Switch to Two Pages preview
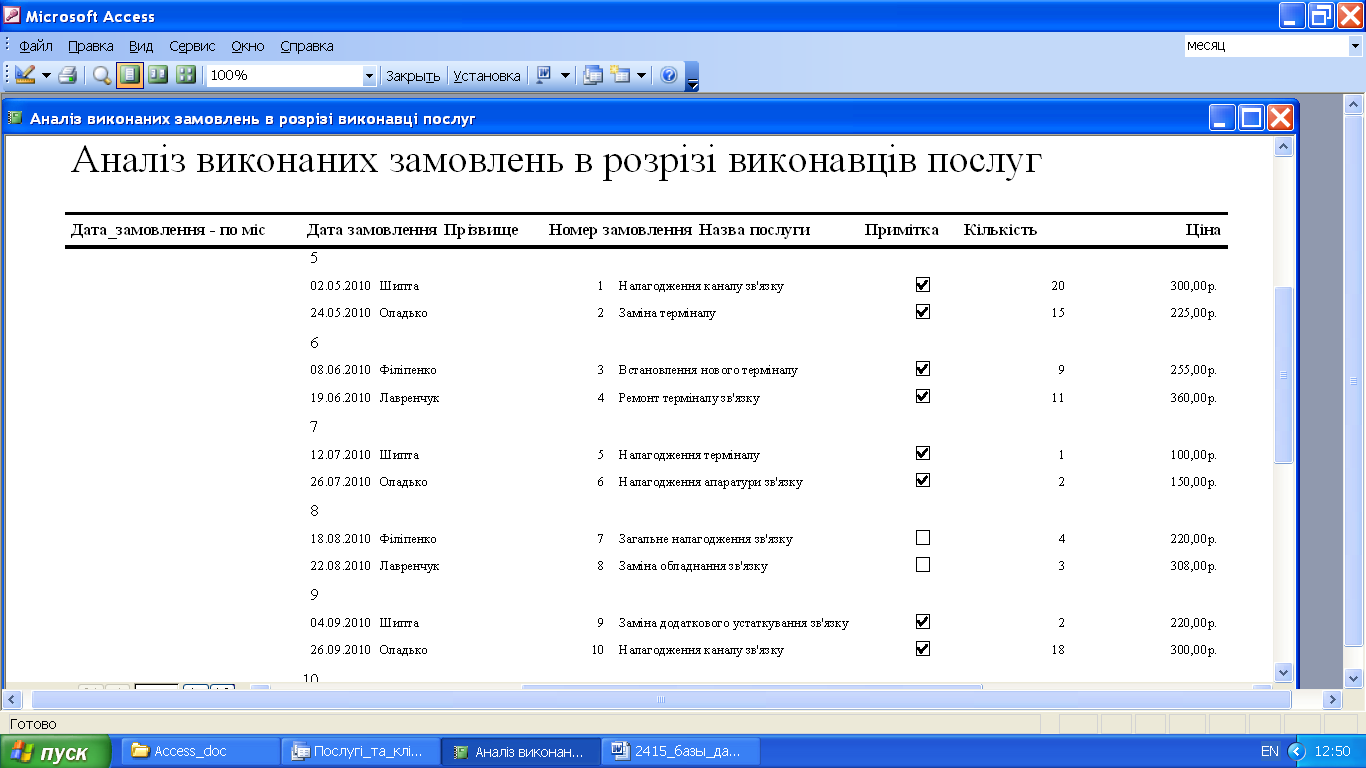This screenshot has height=768, width=1366. (x=158, y=75)
